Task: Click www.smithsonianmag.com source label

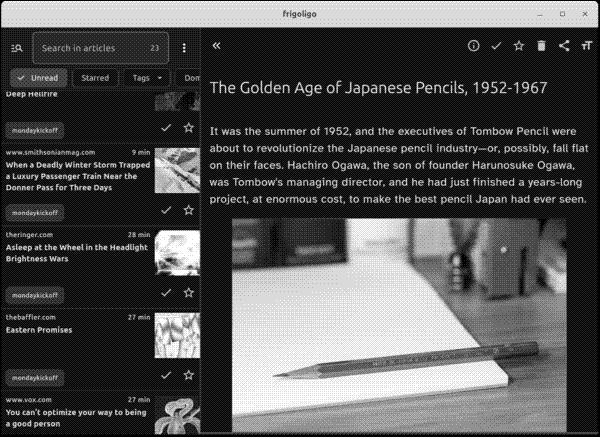Action: [51, 152]
